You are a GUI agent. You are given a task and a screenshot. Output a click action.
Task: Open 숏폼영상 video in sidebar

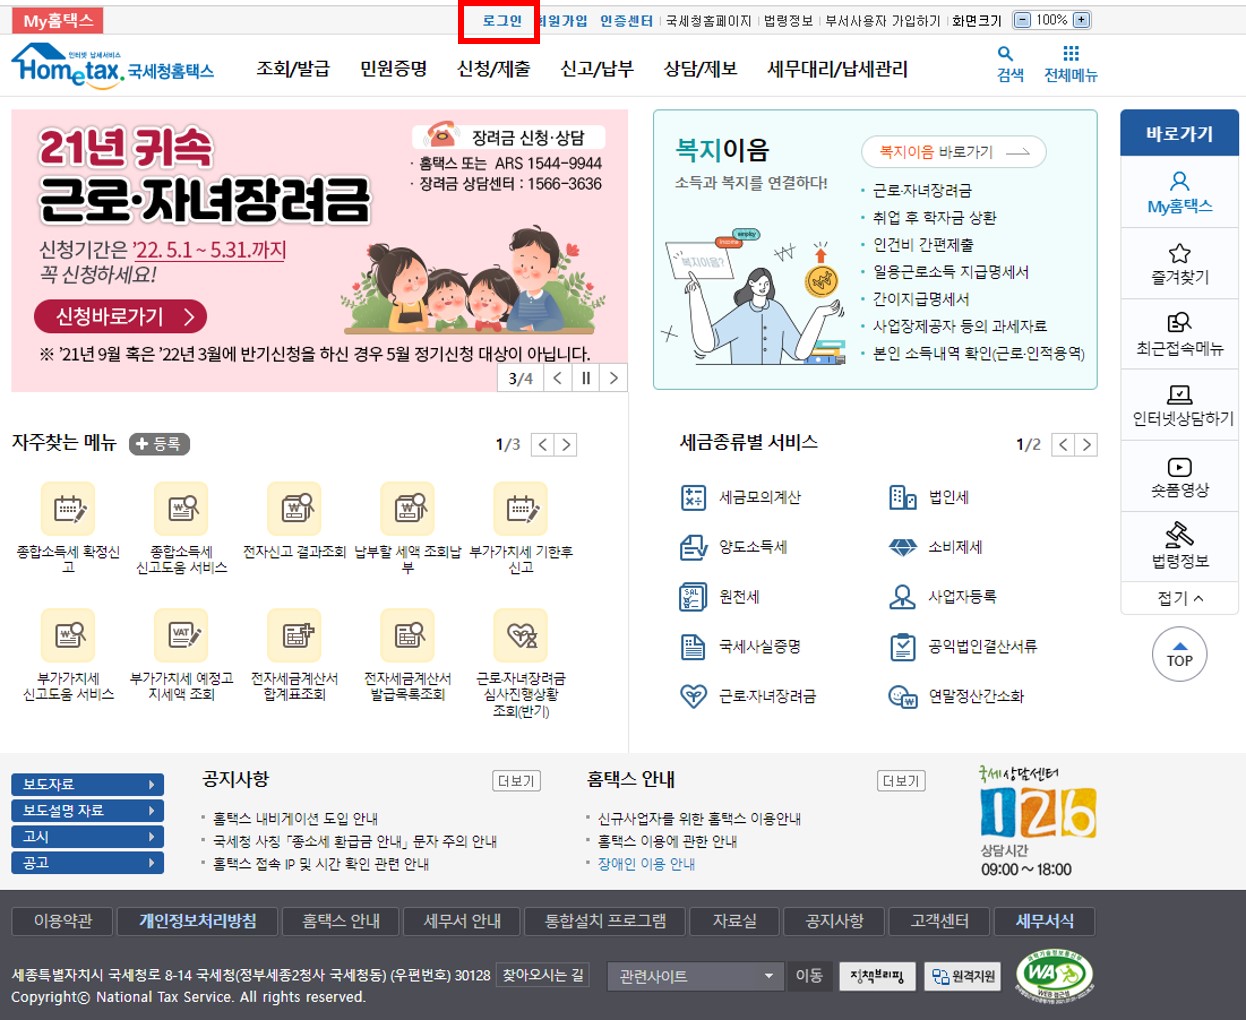click(1180, 477)
